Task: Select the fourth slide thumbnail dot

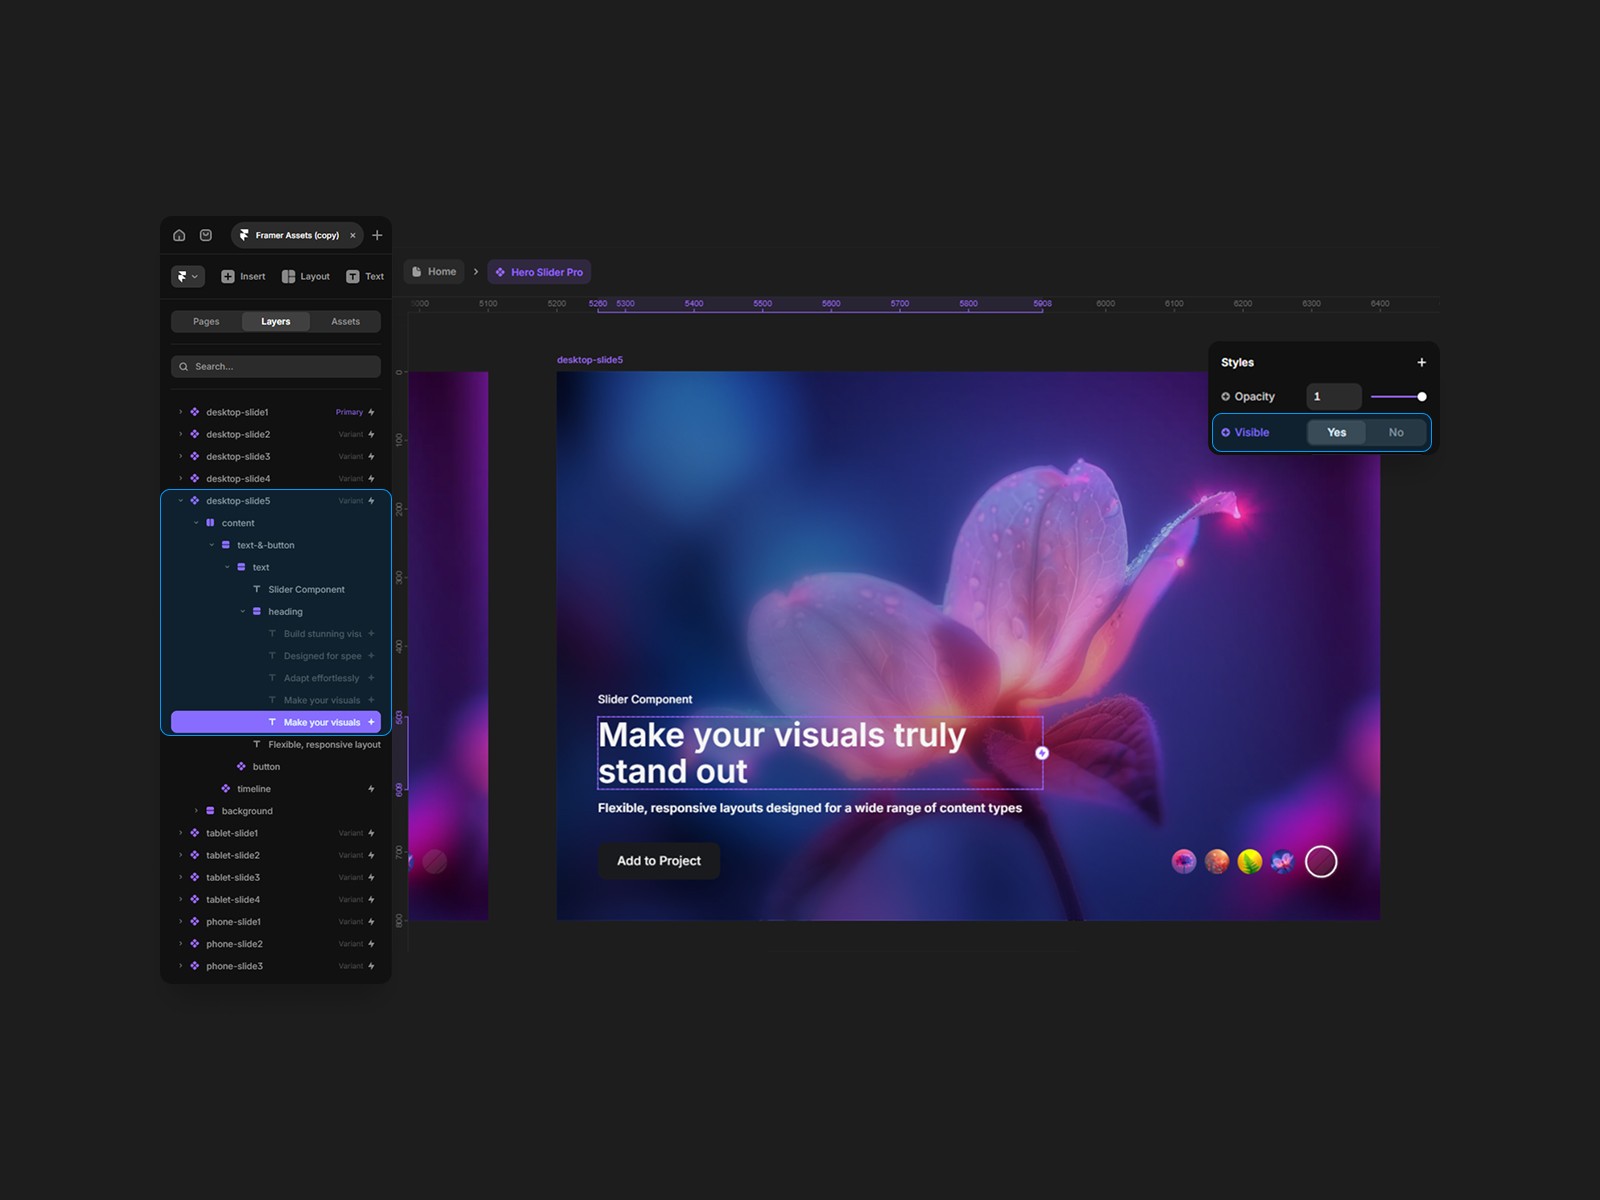Action: tap(1283, 861)
